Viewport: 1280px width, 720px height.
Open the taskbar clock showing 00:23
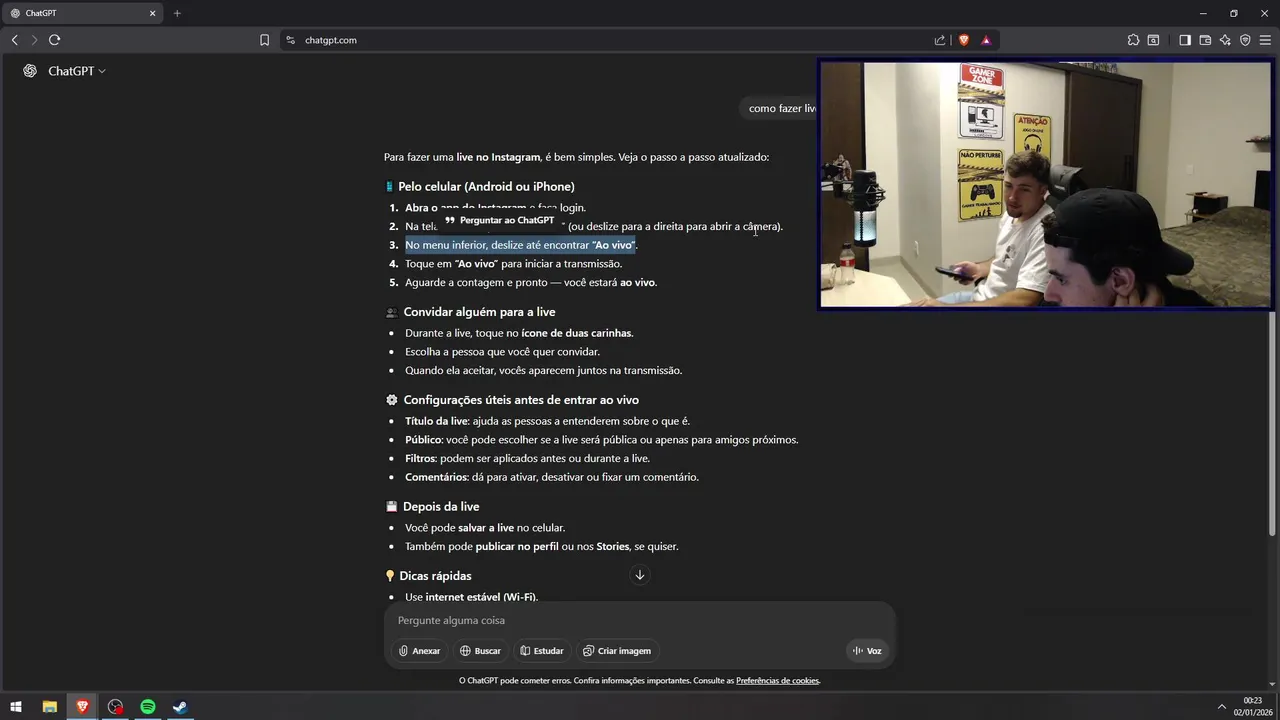click(x=1252, y=707)
